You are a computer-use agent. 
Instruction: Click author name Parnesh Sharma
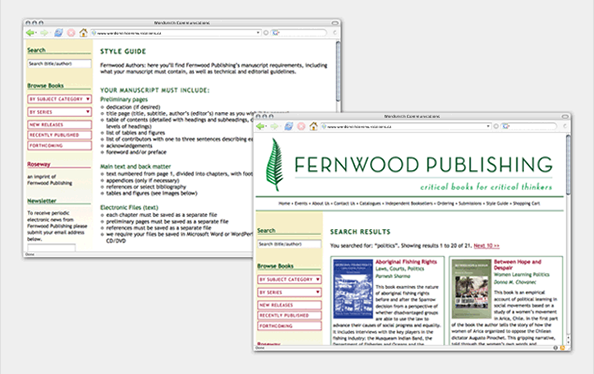(x=393, y=276)
